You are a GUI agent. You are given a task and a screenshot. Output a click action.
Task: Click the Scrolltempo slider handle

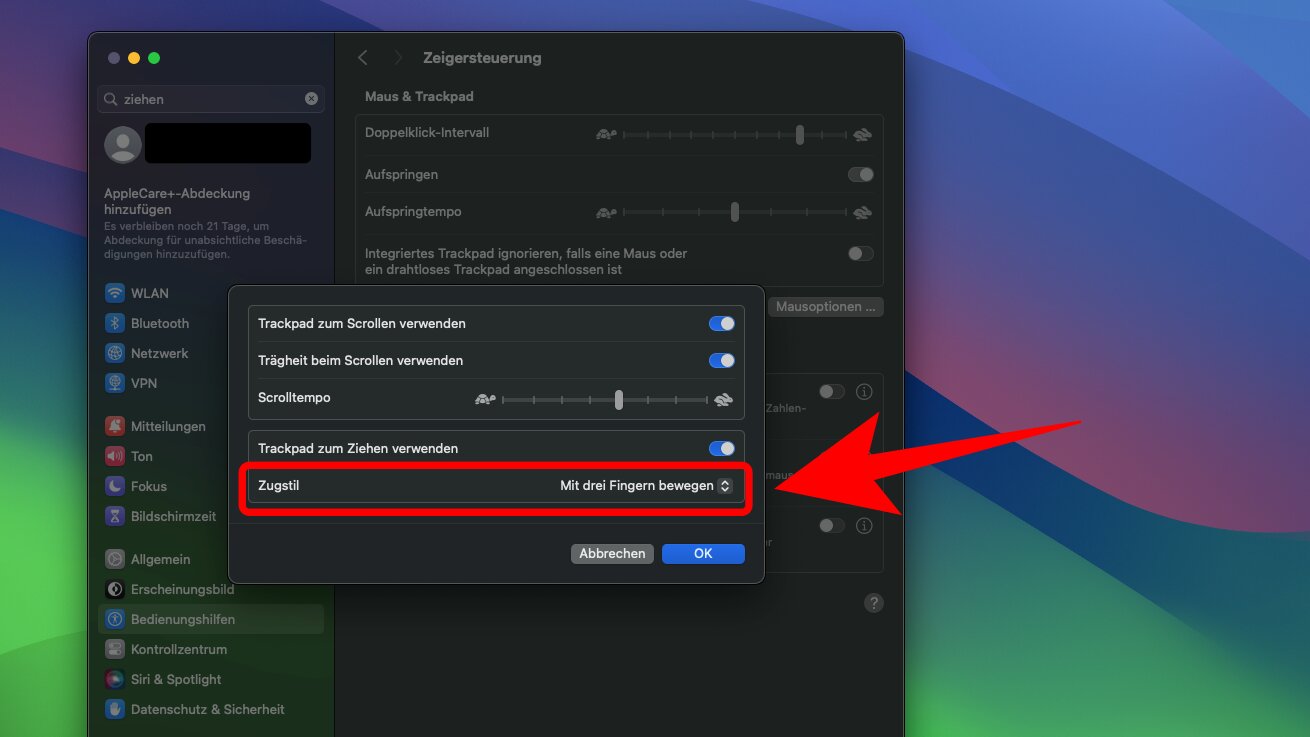(619, 400)
